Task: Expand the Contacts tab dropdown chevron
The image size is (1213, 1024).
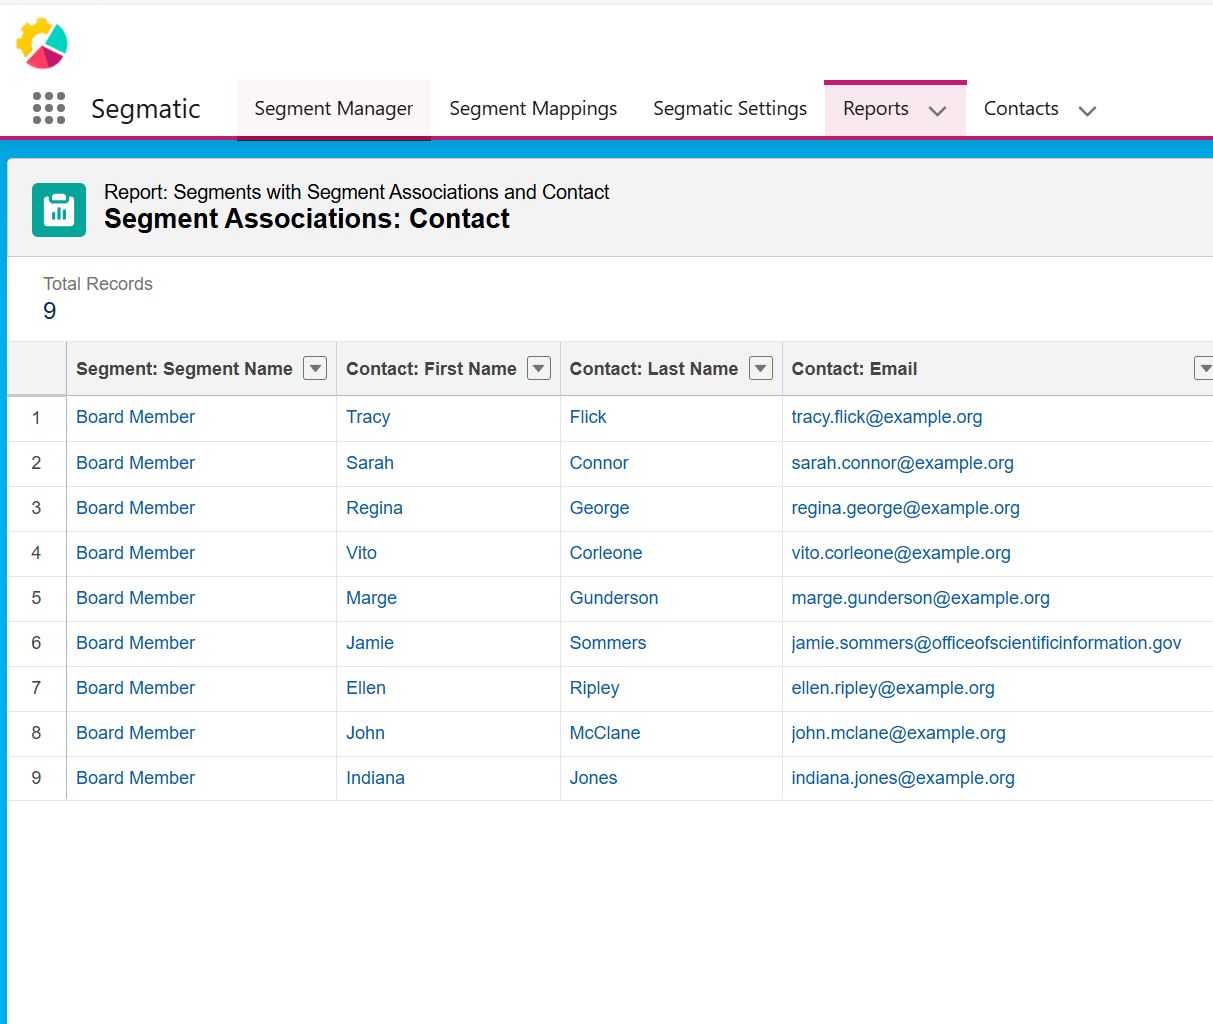Action: click(x=1087, y=111)
